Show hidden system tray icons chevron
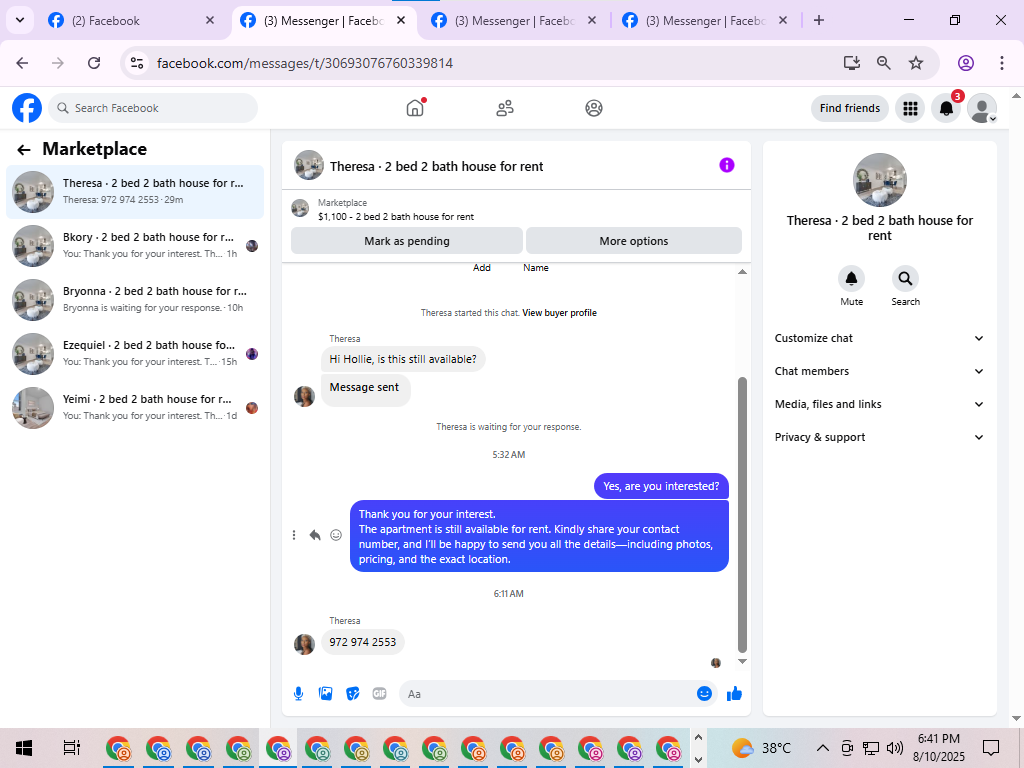1024x768 pixels. point(823,748)
